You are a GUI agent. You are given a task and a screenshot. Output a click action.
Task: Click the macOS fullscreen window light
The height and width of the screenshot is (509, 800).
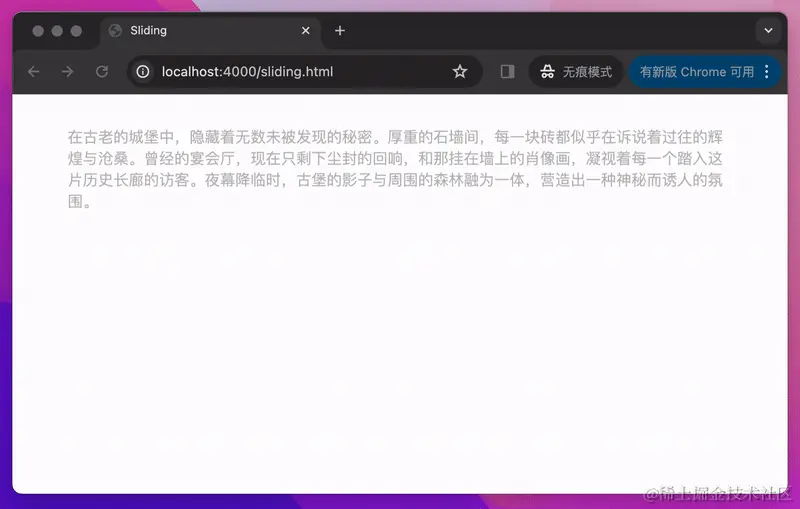point(76,31)
